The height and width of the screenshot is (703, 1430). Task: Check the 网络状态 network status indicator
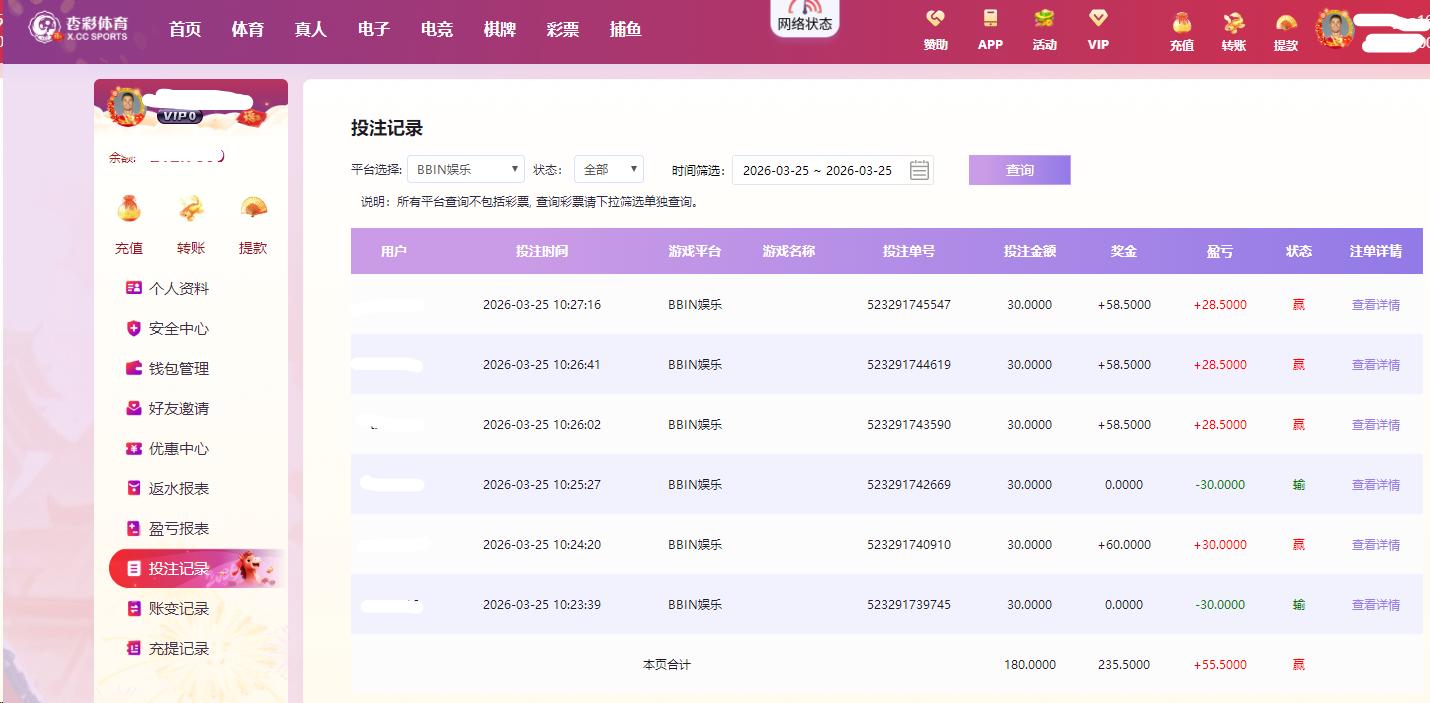804,17
